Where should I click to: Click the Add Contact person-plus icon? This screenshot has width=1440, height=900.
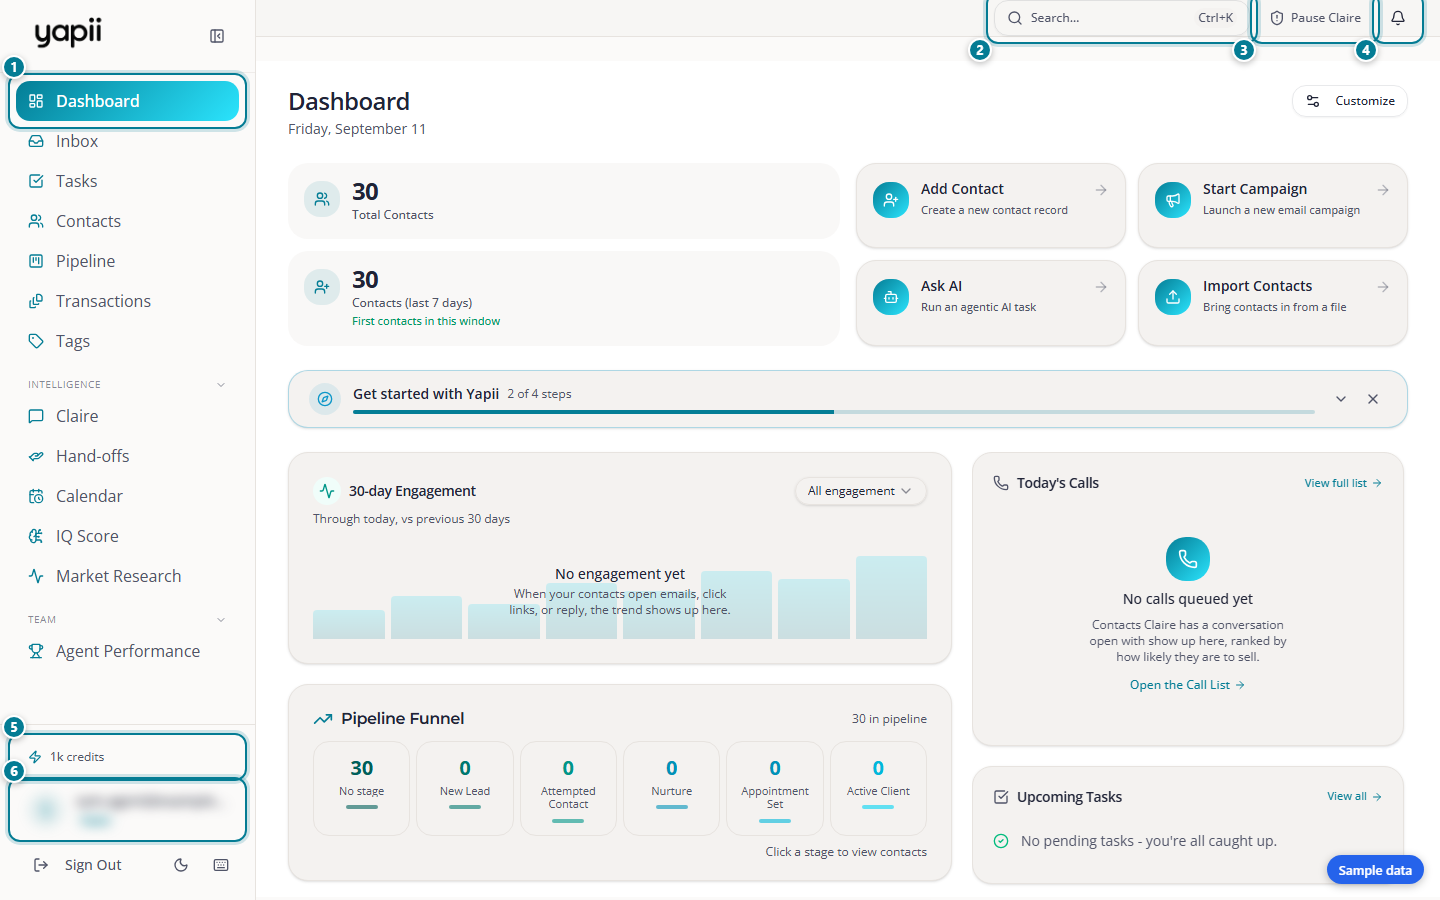[x=891, y=200]
